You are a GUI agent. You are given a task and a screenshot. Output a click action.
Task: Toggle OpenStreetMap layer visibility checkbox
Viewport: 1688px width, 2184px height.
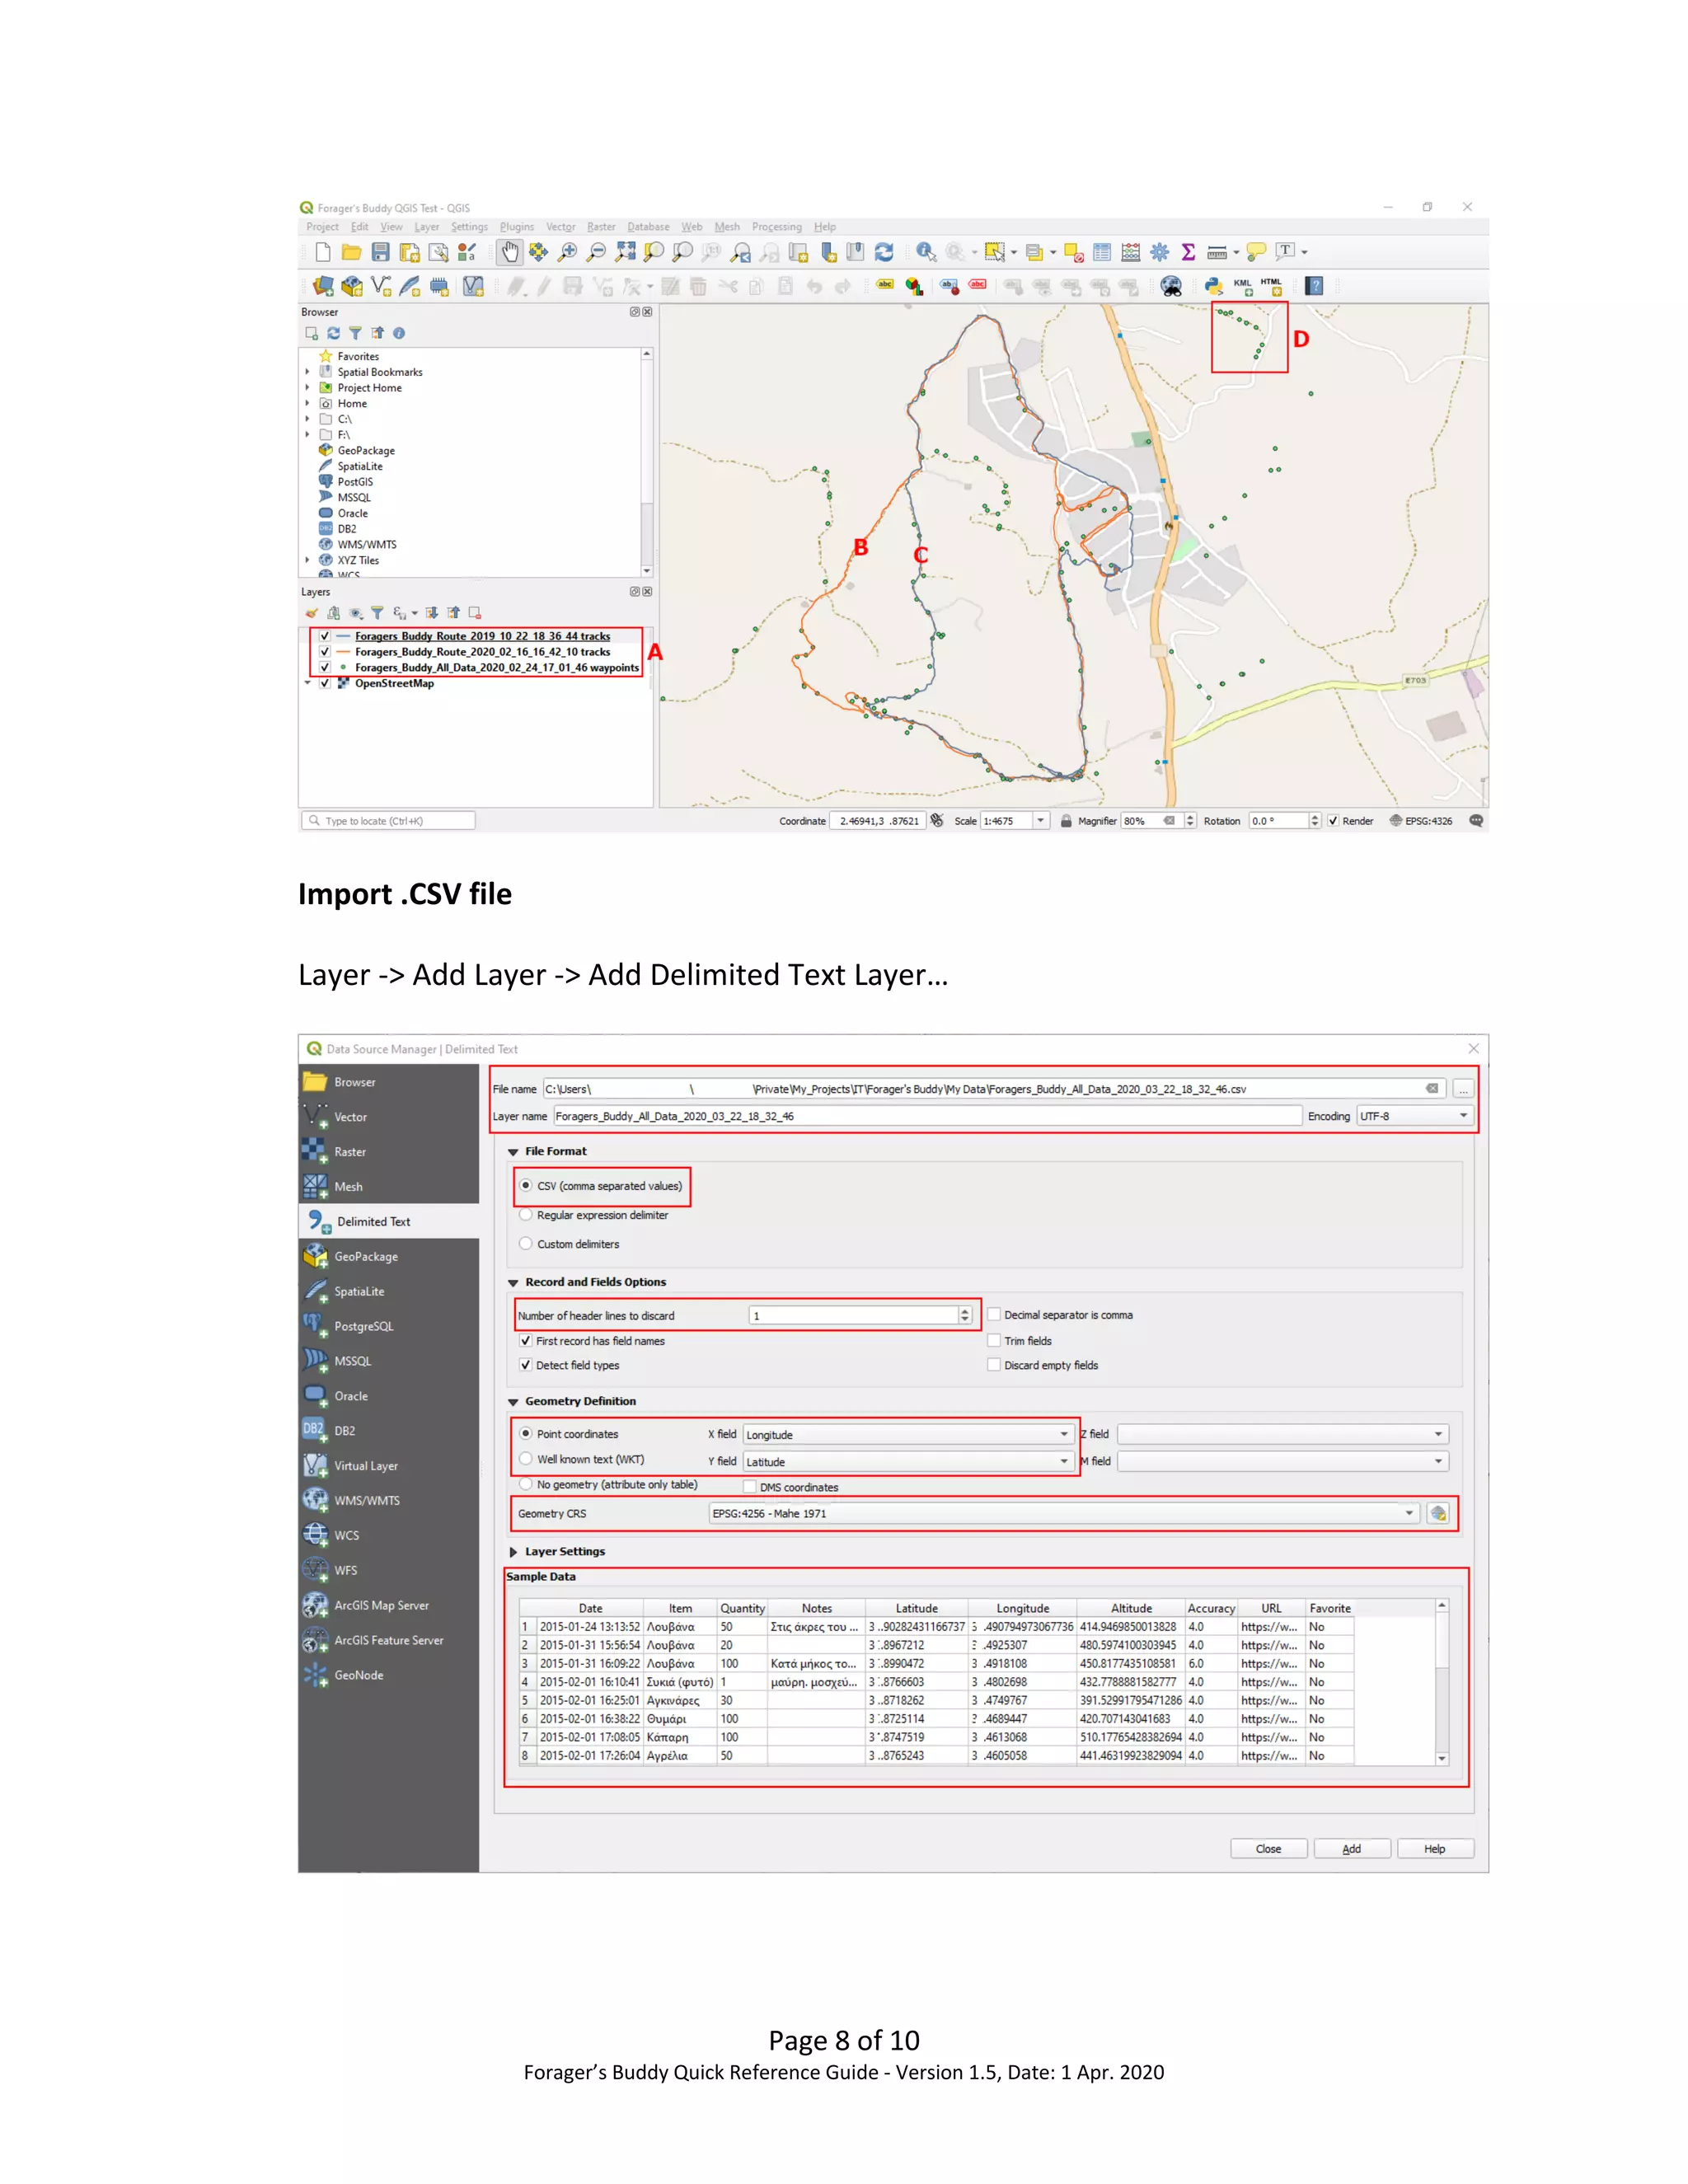[x=325, y=683]
